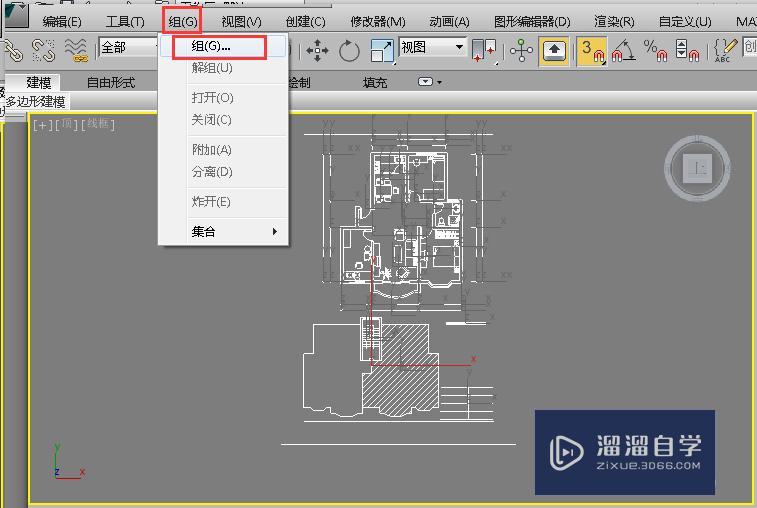This screenshot has height=508, width=757.
Task: Open the 创建(C) menu
Action: tap(305, 22)
